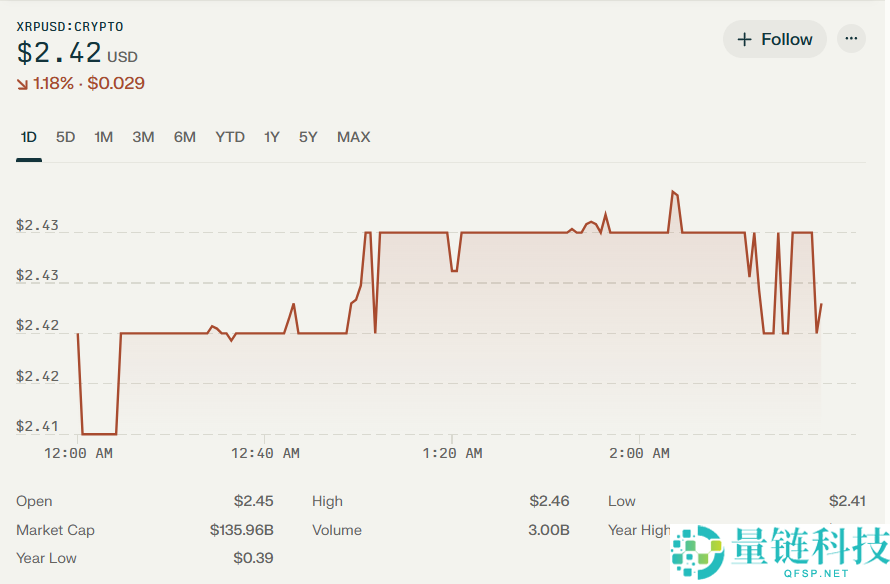This screenshot has width=890, height=584.
Task: Show the MAX time range
Action: coord(353,137)
